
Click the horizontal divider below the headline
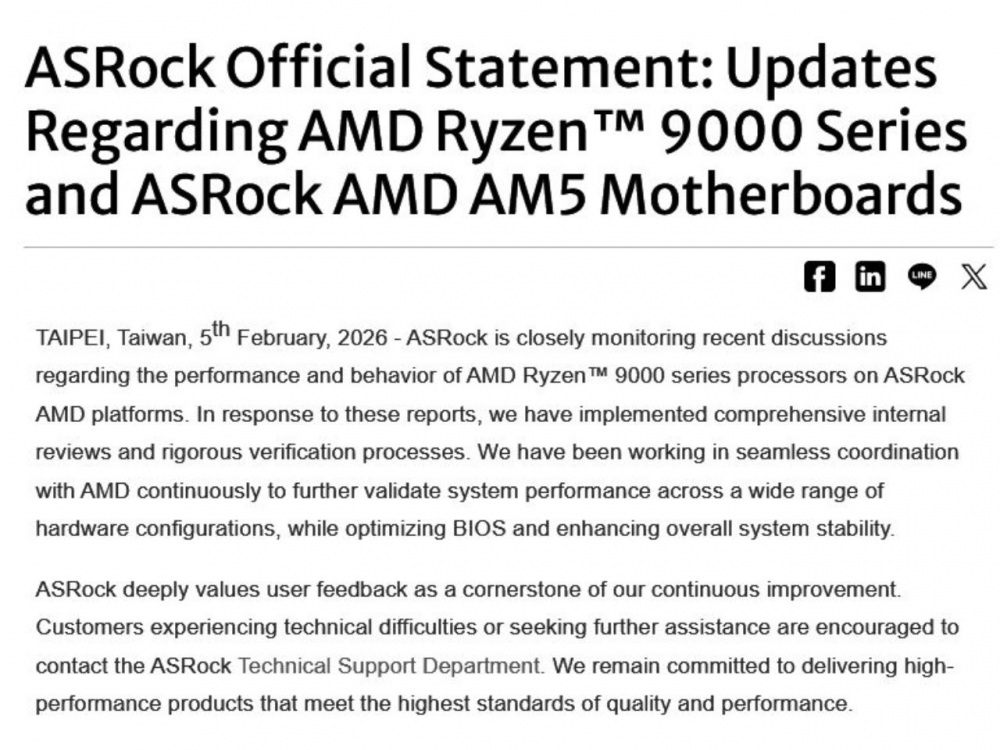point(500,247)
